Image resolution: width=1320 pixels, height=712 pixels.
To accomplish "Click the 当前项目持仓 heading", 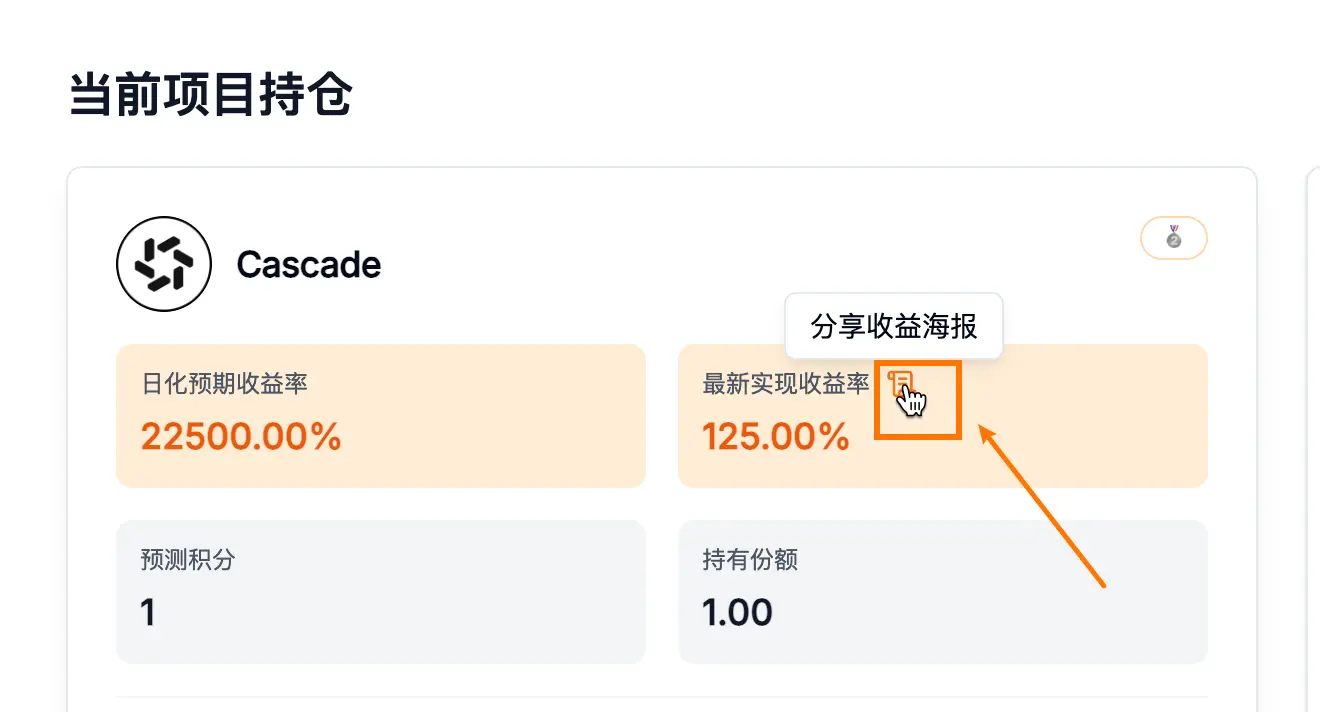I will coord(210,96).
